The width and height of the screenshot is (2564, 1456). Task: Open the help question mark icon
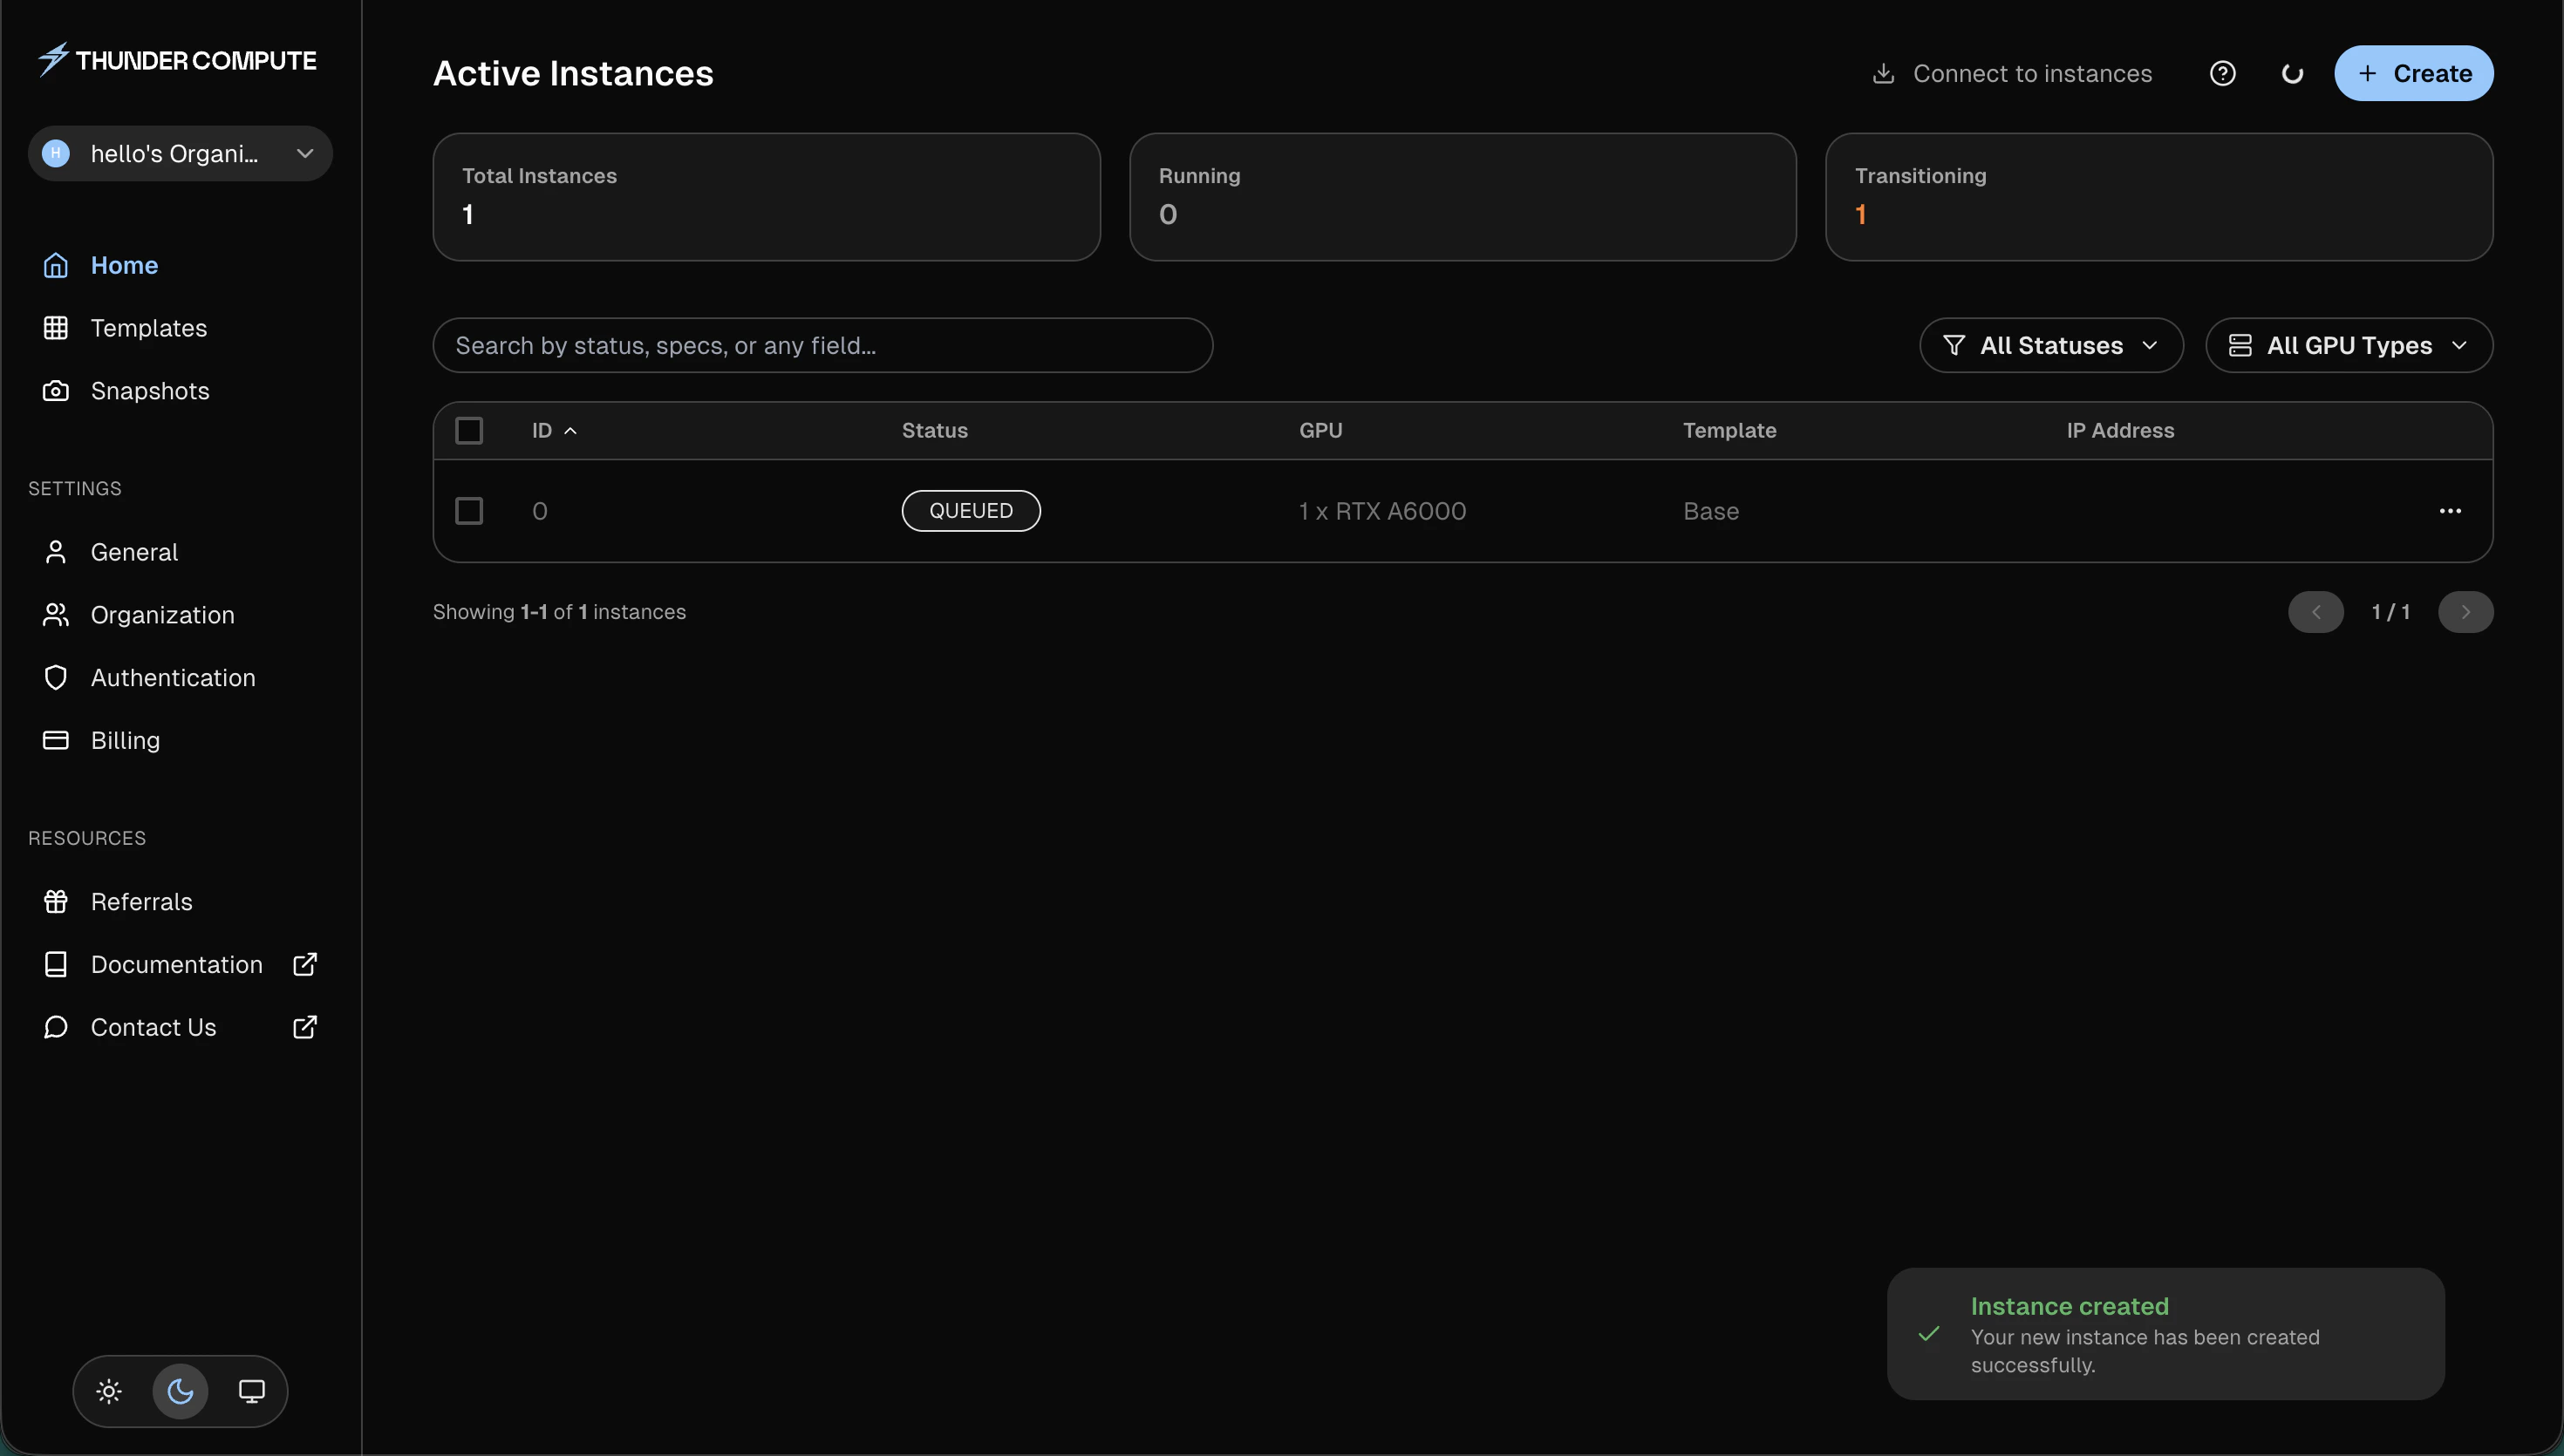point(2222,73)
